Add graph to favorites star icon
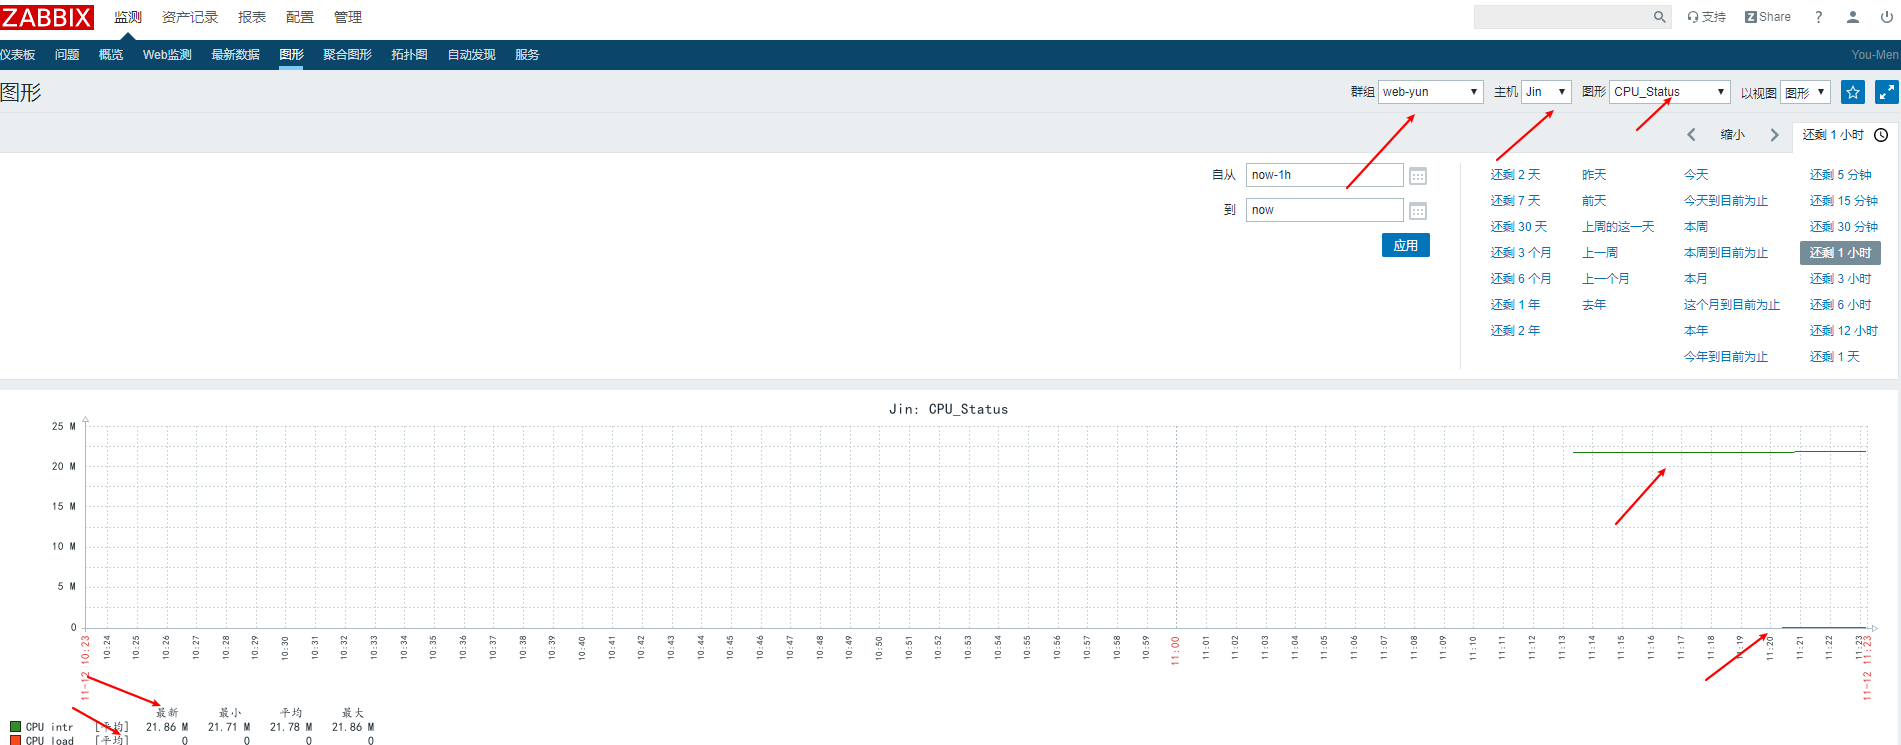This screenshot has height=745, width=1901. [1853, 92]
